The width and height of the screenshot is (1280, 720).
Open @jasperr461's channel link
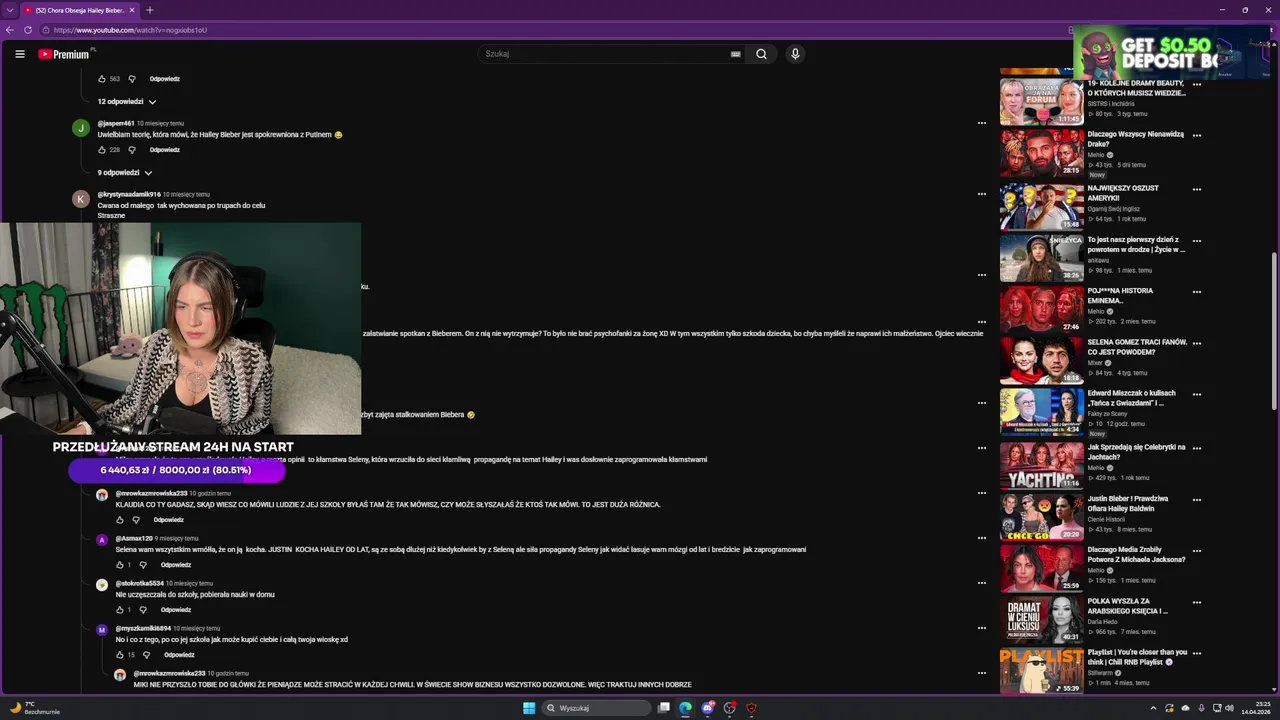point(116,123)
